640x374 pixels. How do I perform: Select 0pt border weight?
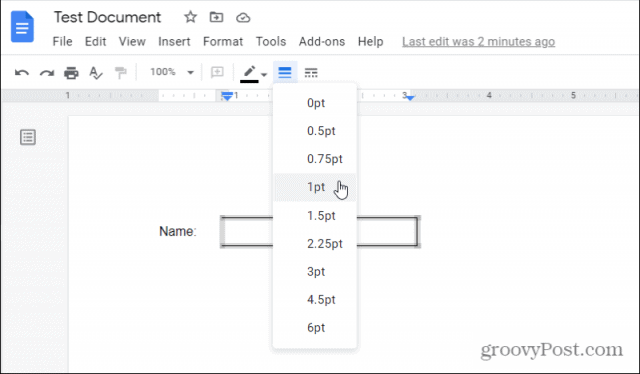315,103
